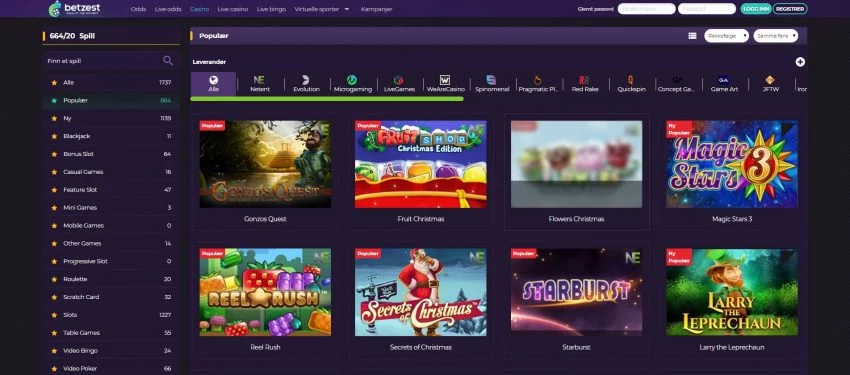Select the Bonus Slot category
Screen dimensions: 850x375
coord(111,154)
